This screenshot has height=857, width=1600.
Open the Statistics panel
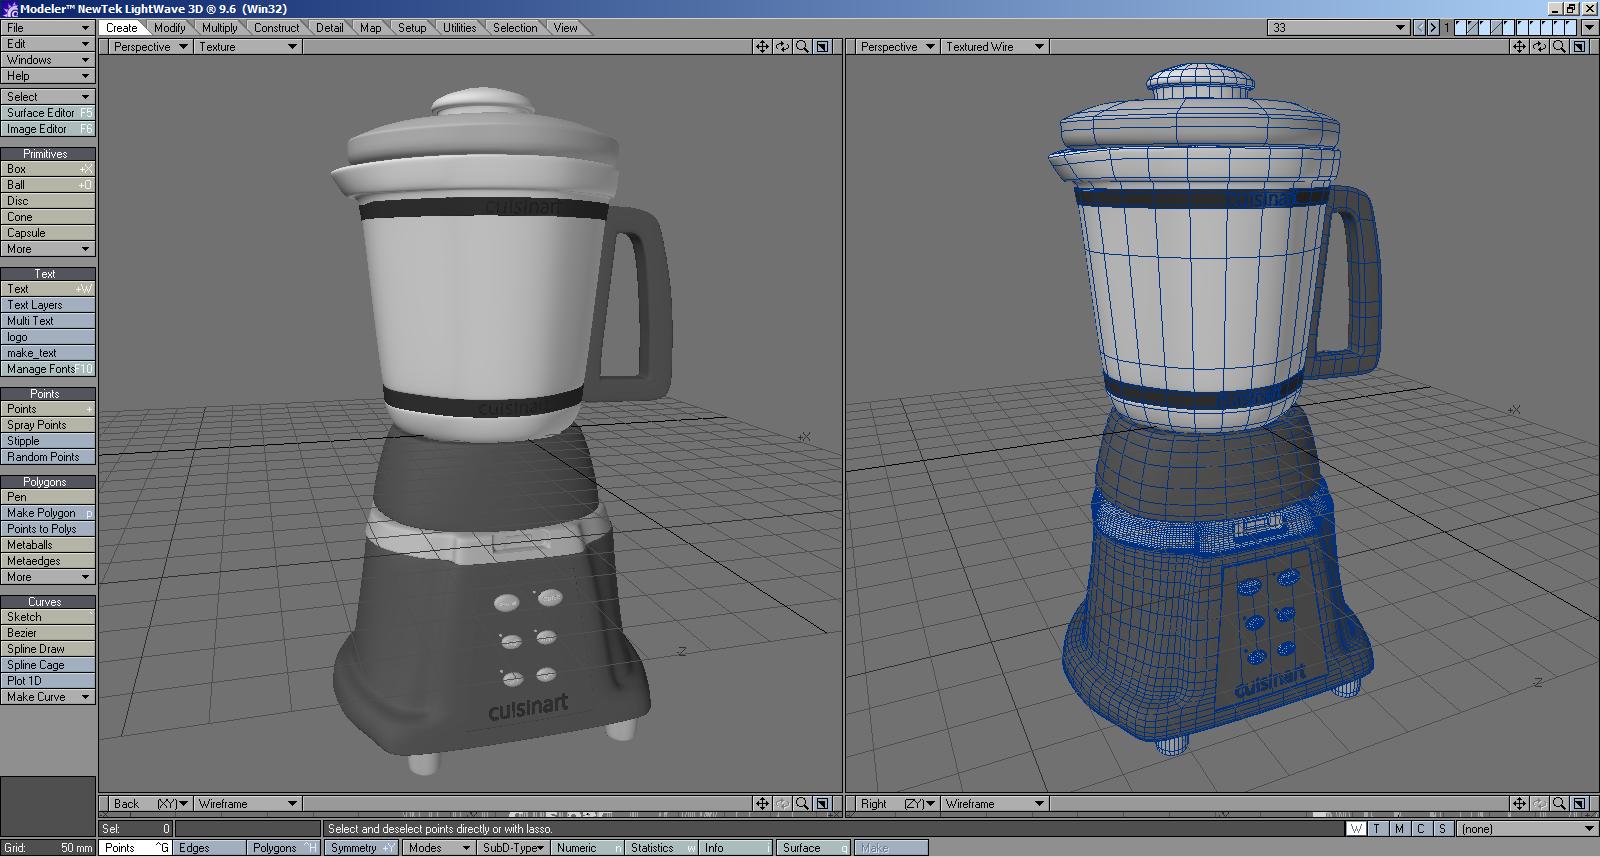(x=661, y=848)
